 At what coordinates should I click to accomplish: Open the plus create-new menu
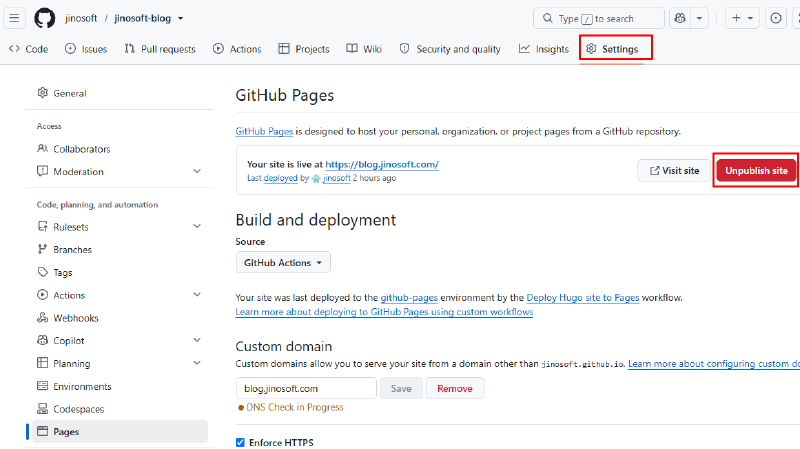[742, 18]
